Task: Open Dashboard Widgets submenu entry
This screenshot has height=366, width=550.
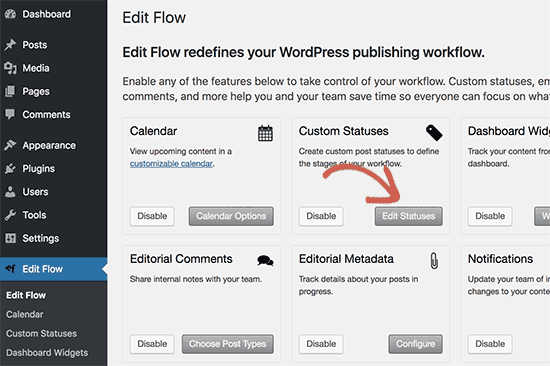Action: (x=47, y=352)
